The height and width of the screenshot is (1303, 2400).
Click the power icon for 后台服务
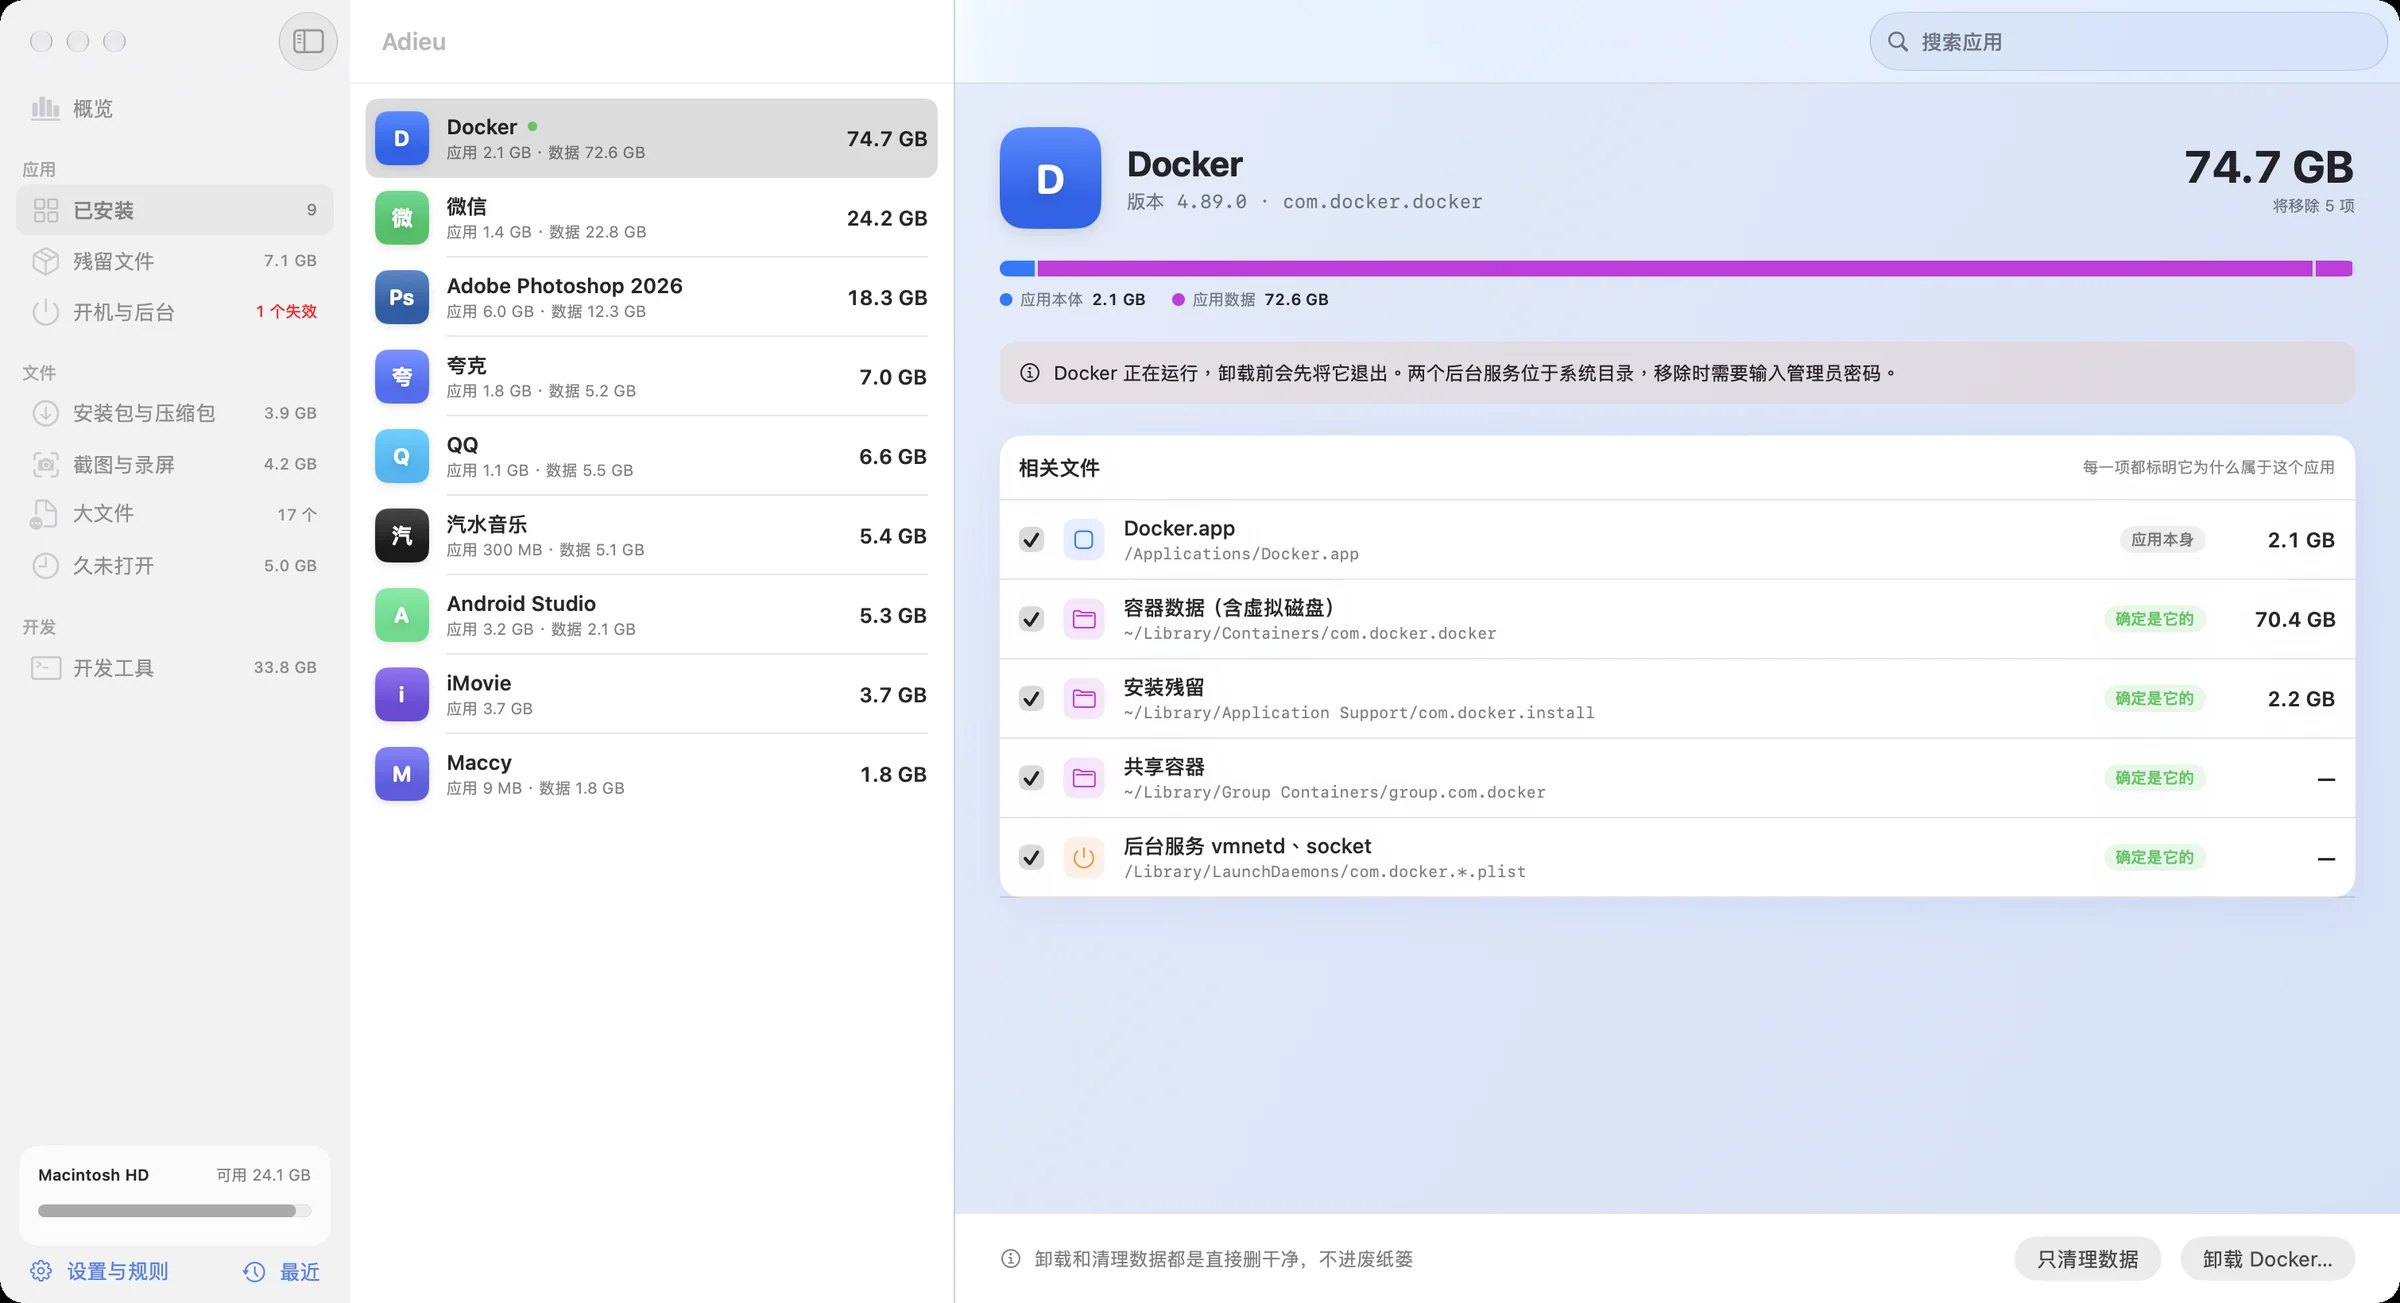[1084, 857]
